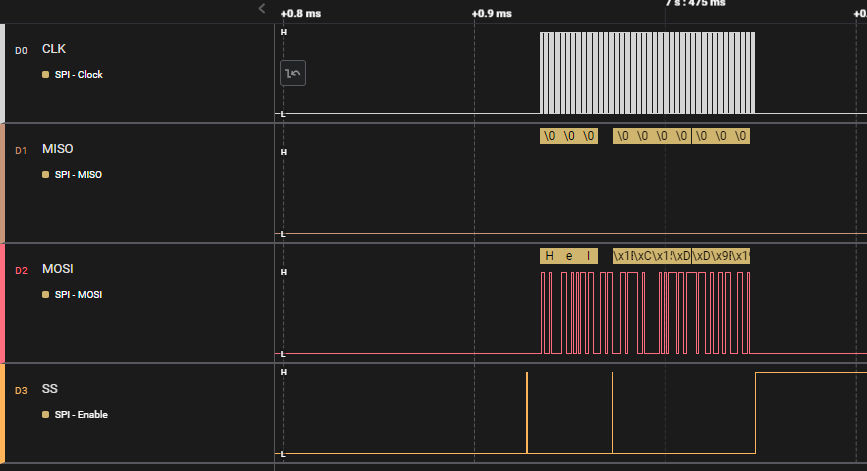Image resolution: width=867 pixels, height=471 pixels.
Task: Click the CLK clock pulse burst waveform
Action: coord(647,72)
